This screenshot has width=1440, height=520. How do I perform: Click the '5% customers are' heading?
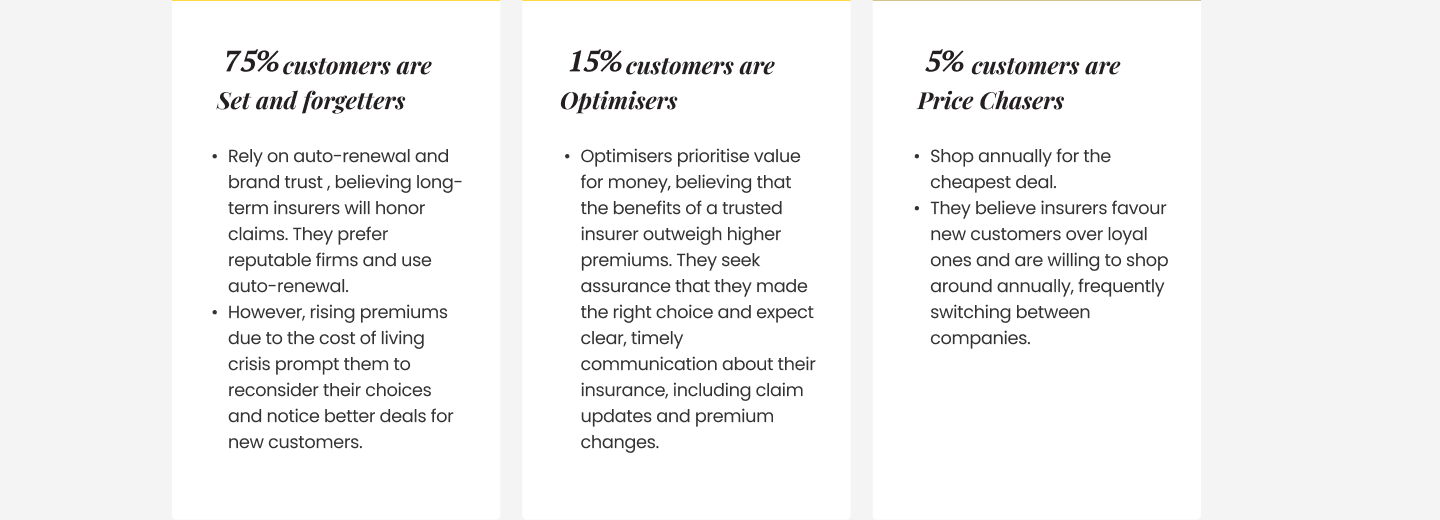(1022, 64)
